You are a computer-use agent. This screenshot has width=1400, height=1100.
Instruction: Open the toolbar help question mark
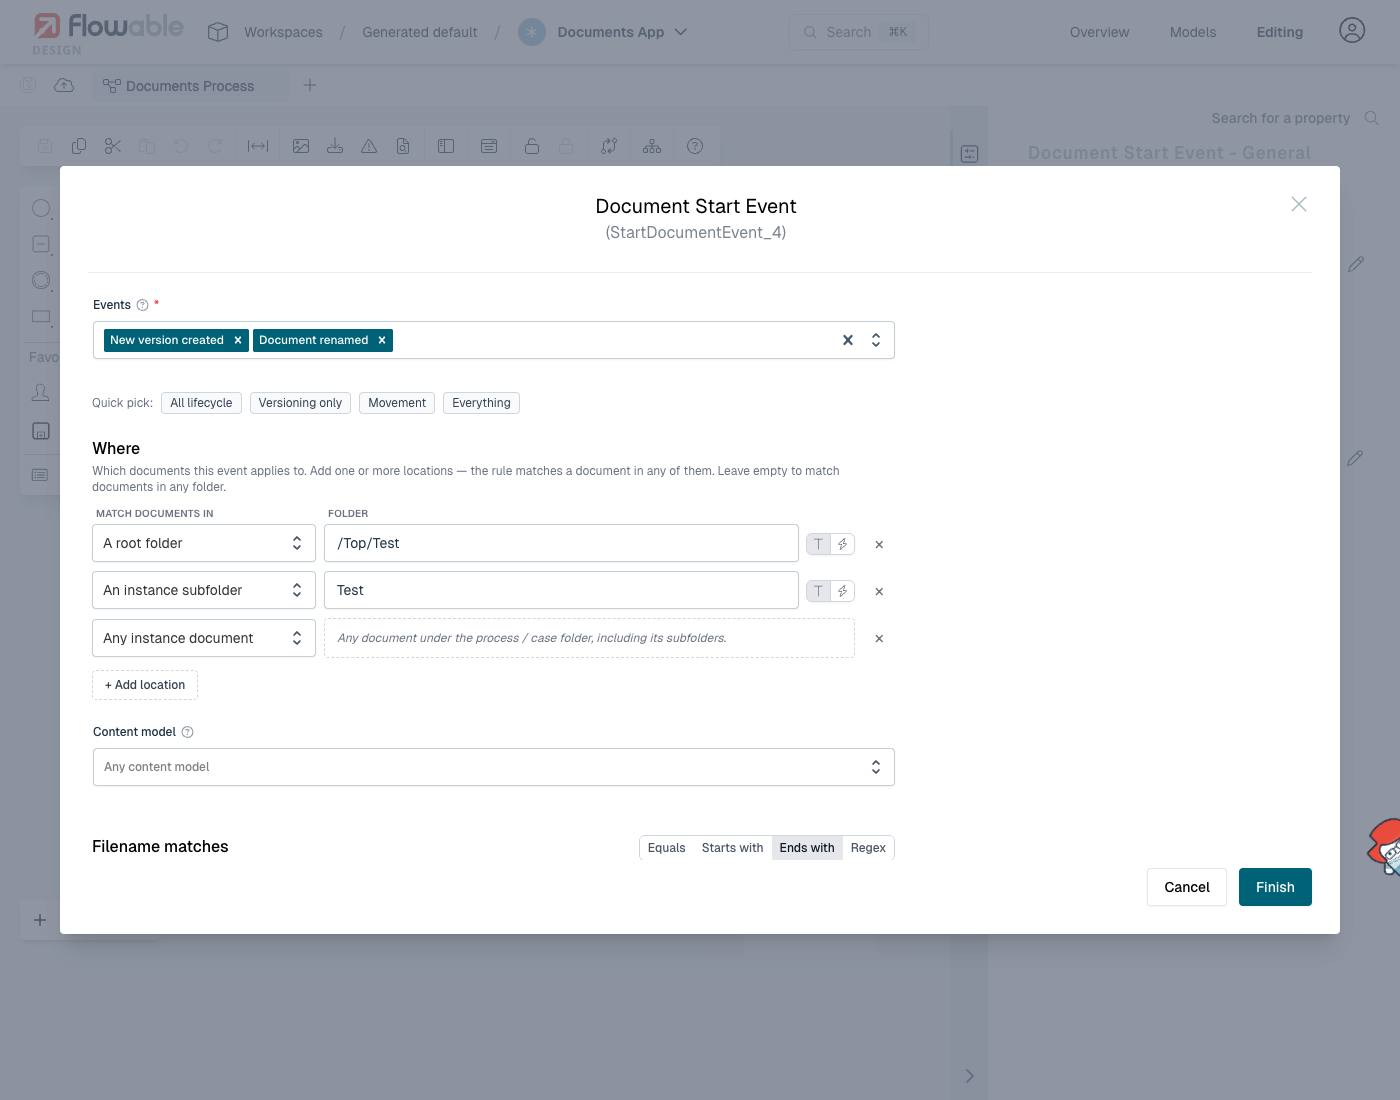coord(695,146)
